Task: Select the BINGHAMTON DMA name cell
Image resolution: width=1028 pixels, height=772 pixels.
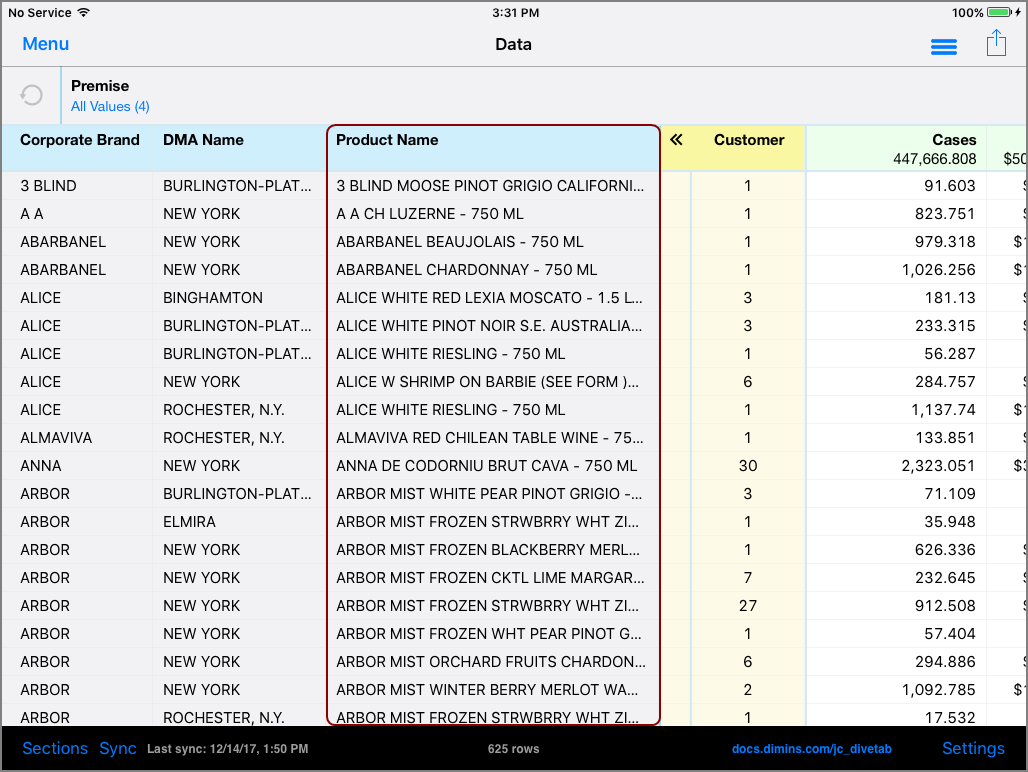Action: pyautogui.click(x=213, y=298)
